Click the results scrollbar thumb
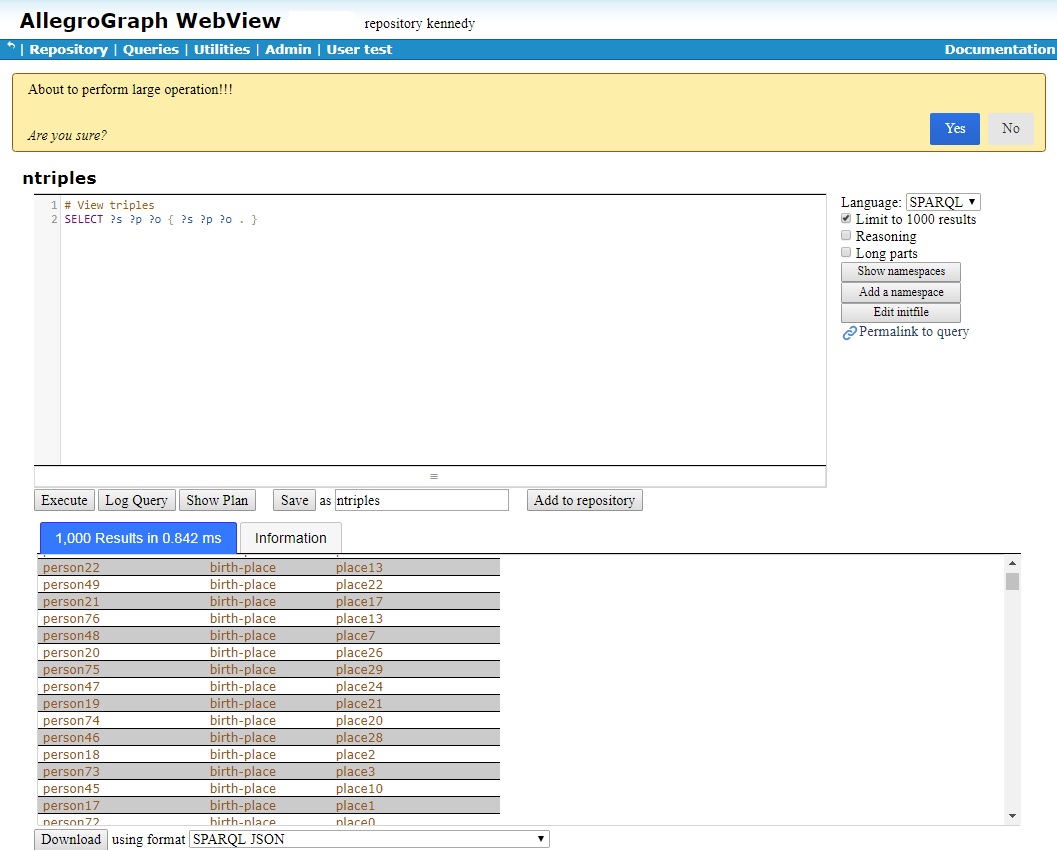The height and width of the screenshot is (850, 1057). [1012, 582]
